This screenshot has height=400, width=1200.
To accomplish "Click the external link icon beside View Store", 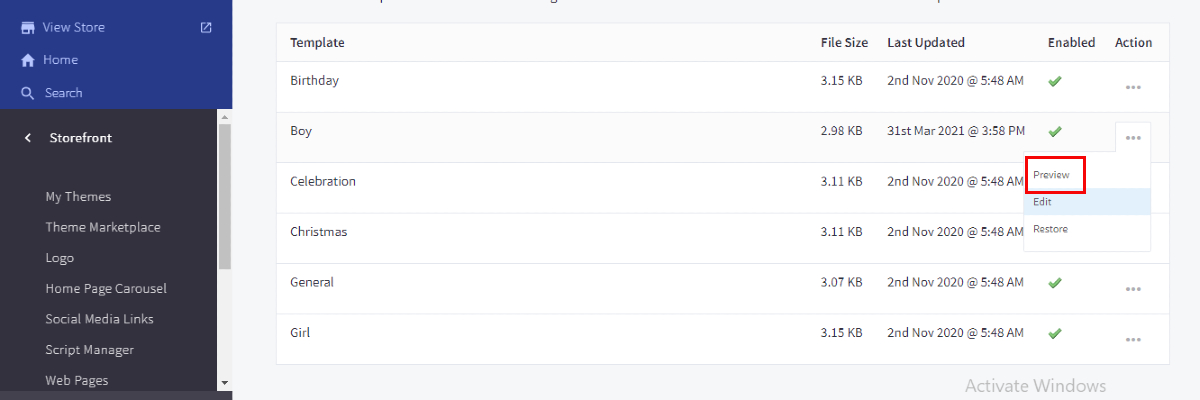I will coord(206,28).
